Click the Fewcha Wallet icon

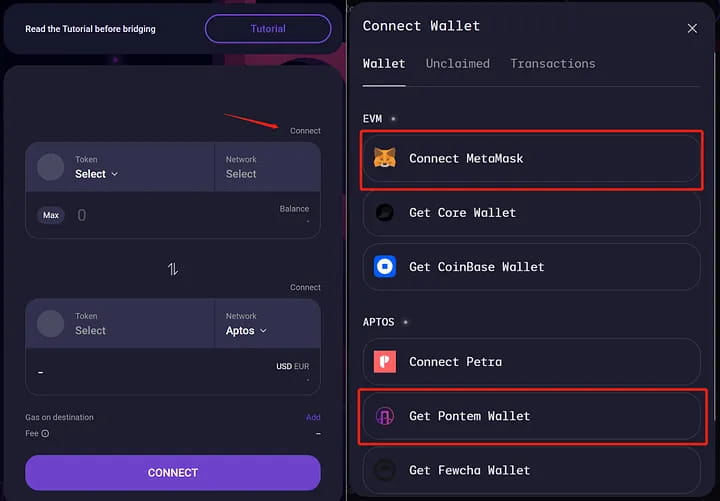385,470
